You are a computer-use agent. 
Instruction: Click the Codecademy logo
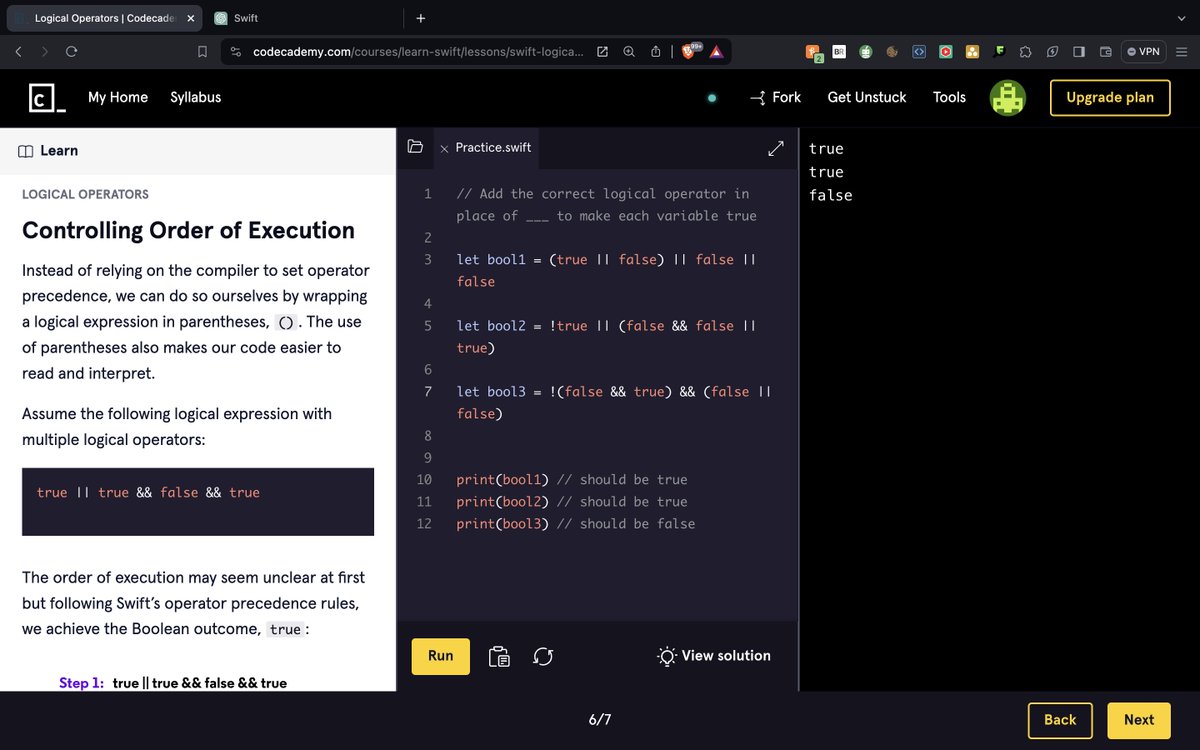pyautogui.click(x=47, y=97)
